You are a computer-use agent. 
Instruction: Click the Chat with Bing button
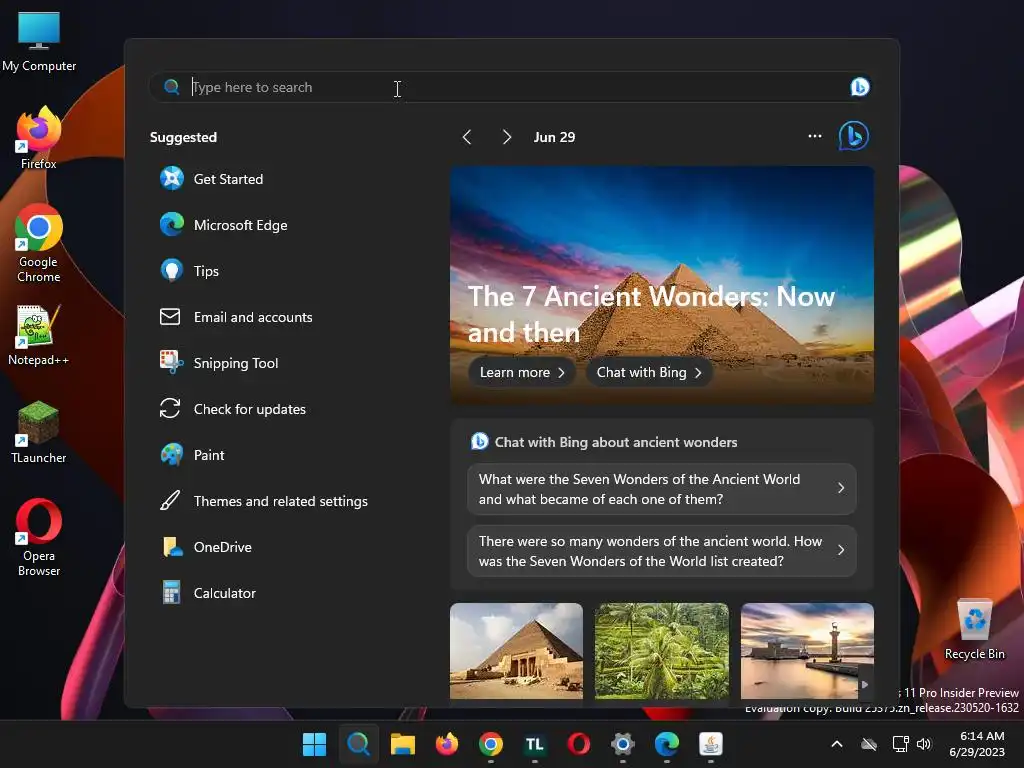[x=648, y=372]
